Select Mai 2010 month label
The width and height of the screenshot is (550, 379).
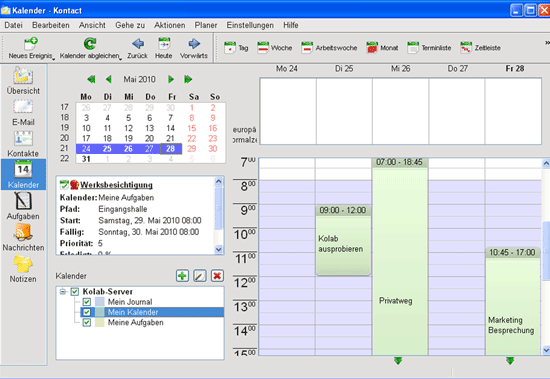[139, 79]
